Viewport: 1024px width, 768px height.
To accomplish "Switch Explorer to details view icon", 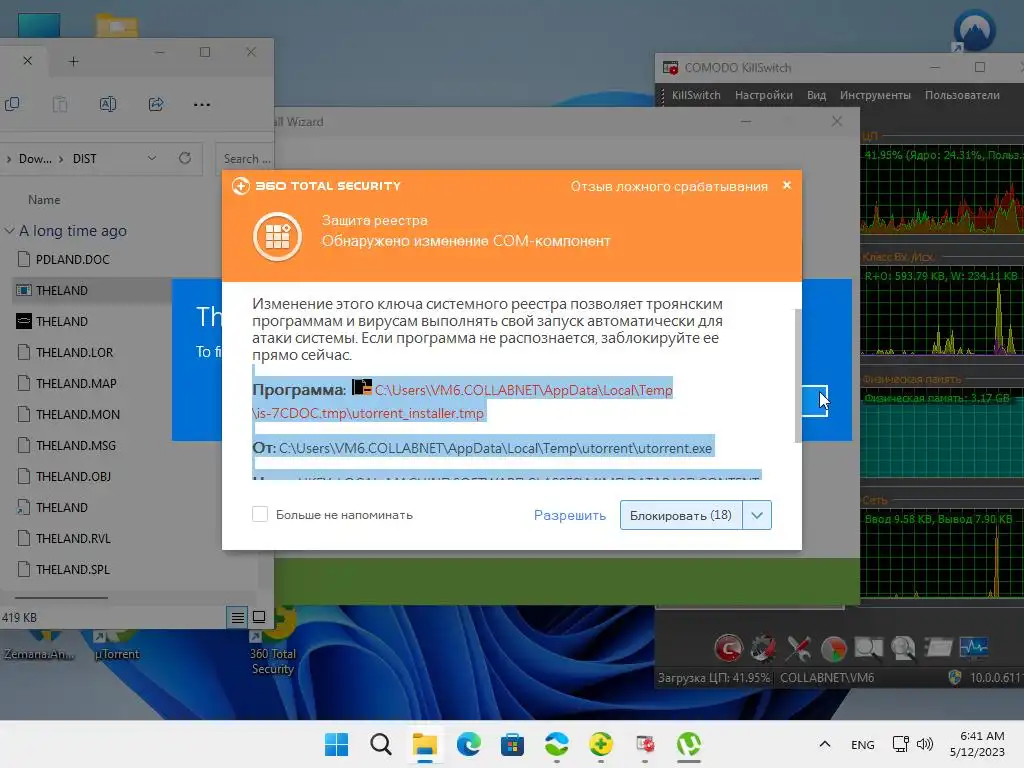I will coord(238,616).
